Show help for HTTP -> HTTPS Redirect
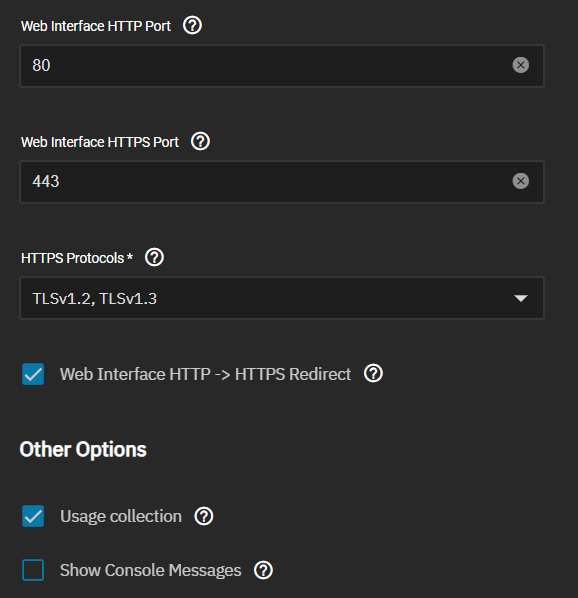 [x=373, y=373]
